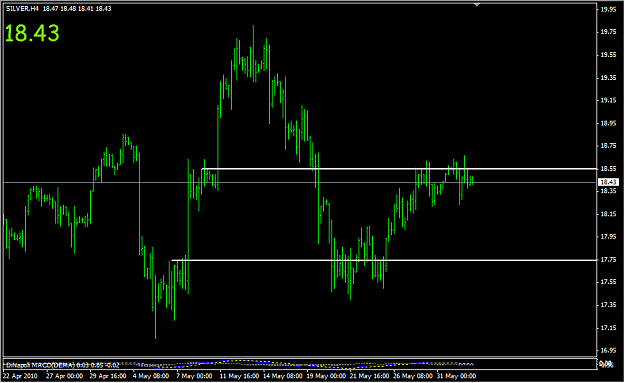Click the SILVER,H4 chart title text

pyautogui.click(x=22, y=8)
